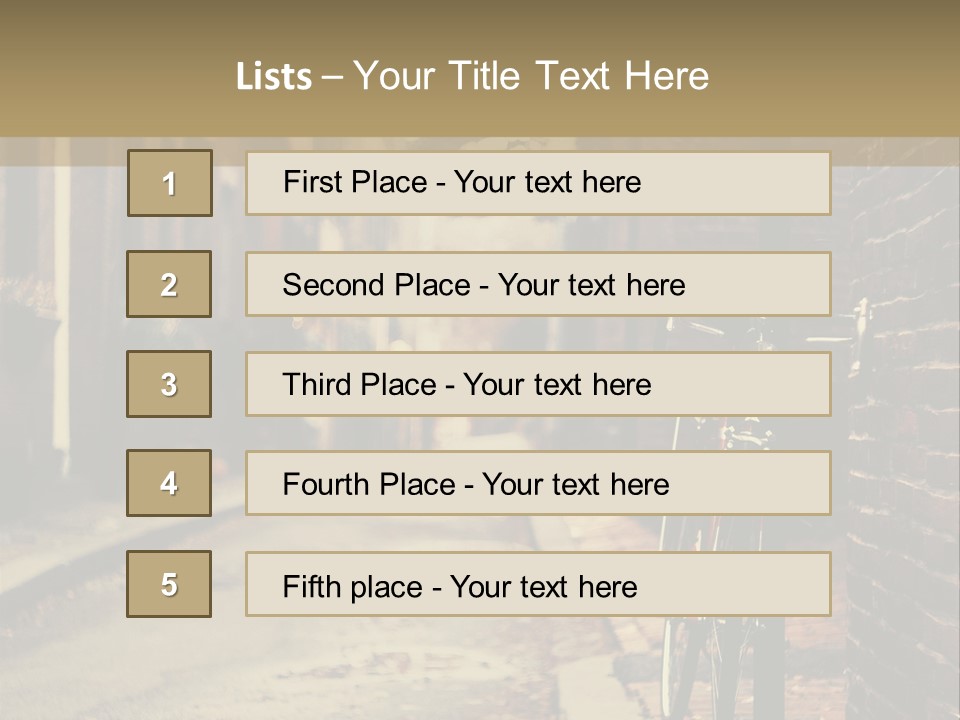Select the number 4 square
960x720 pixels.
pos(169,483)
